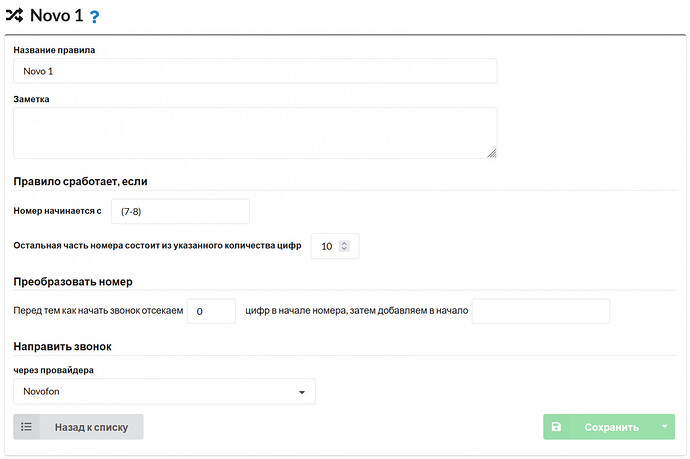Image resolution: width=690 pixels, height=459 pixels.
Task: Go back via Назад к списку button
Action: 78,427
